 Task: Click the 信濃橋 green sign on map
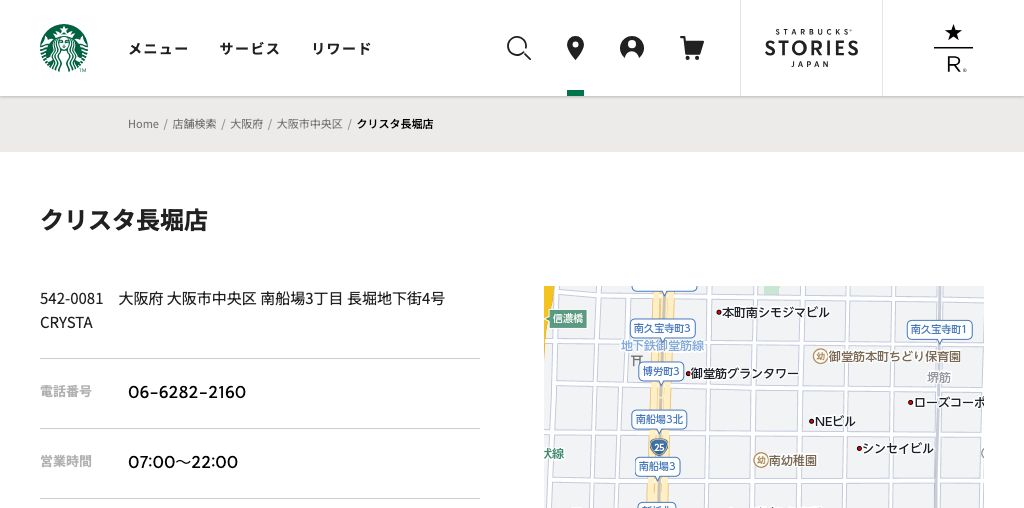click(566, 319)
